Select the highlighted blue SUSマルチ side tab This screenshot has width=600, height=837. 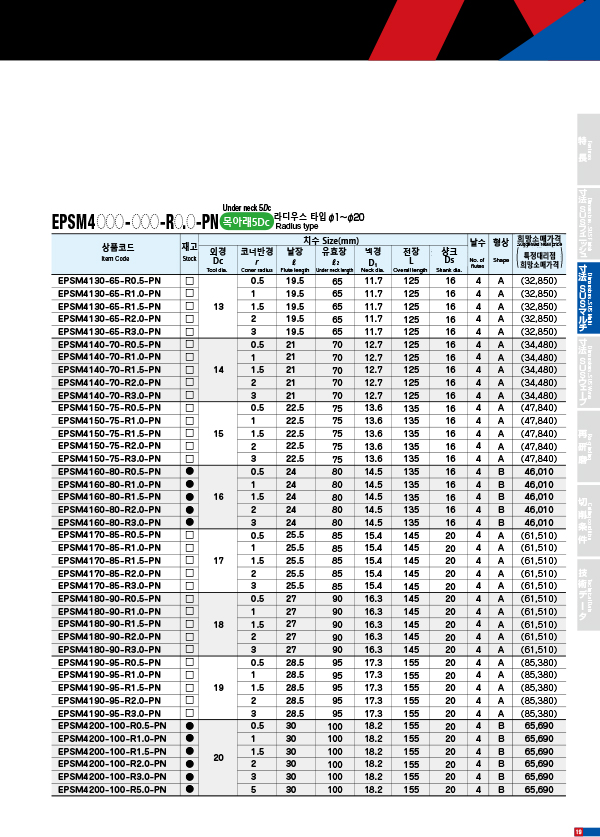click(x=588, y=298)
